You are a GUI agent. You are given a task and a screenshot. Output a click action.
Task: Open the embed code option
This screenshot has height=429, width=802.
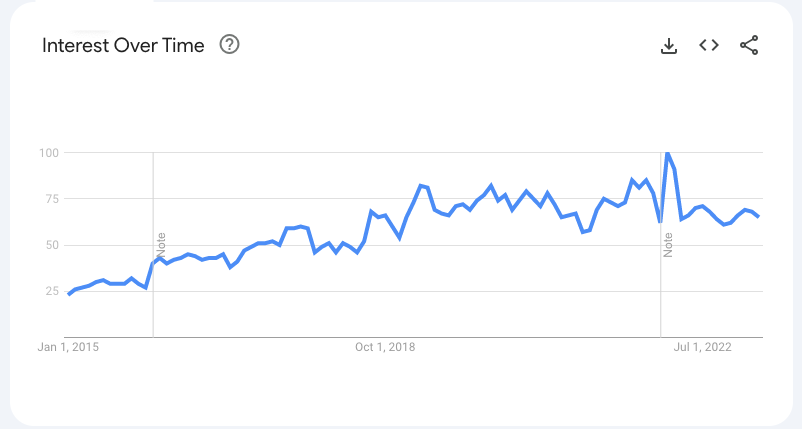point(709,45)
